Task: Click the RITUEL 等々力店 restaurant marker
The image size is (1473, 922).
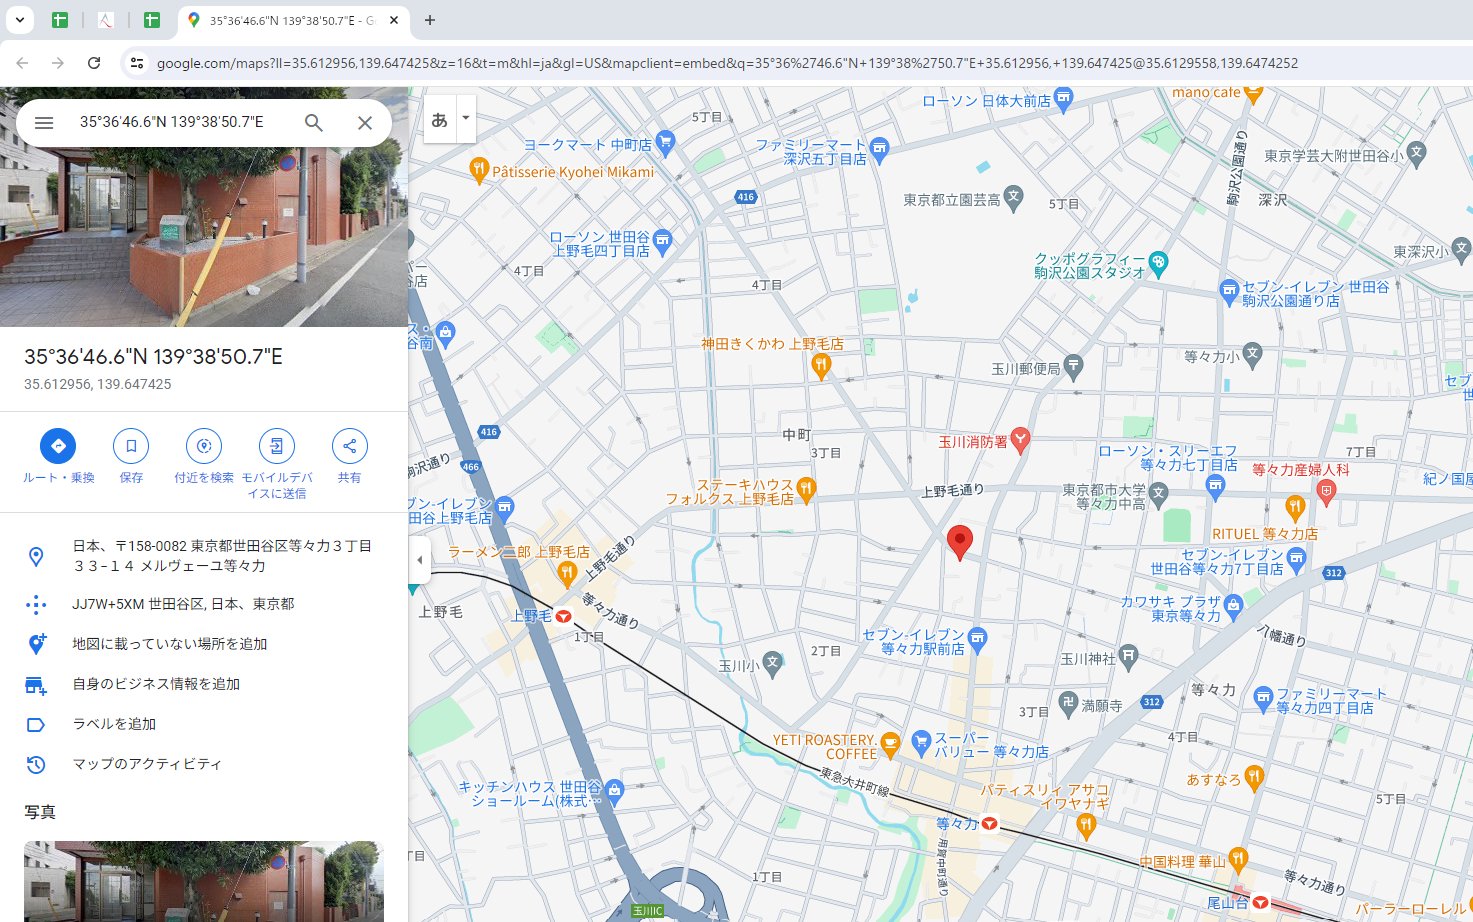Action: [x=1295, y=508]
